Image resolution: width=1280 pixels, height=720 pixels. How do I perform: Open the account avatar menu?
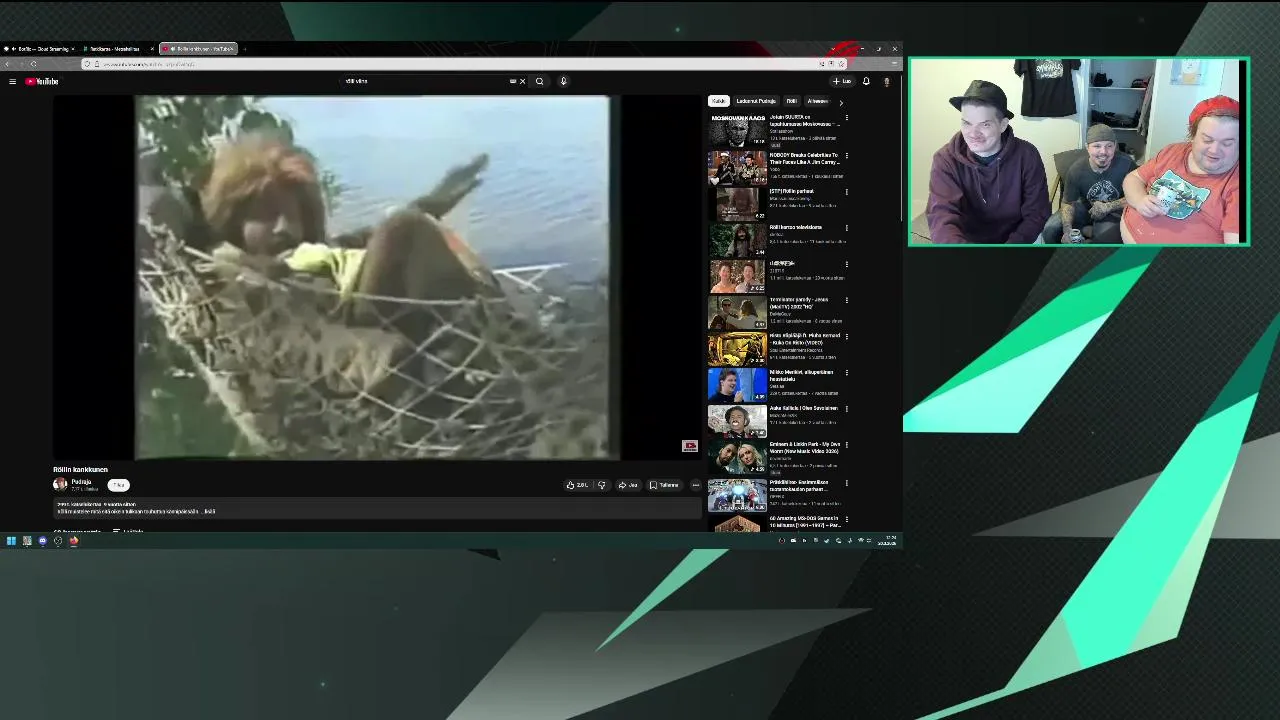tap(886, 81)
